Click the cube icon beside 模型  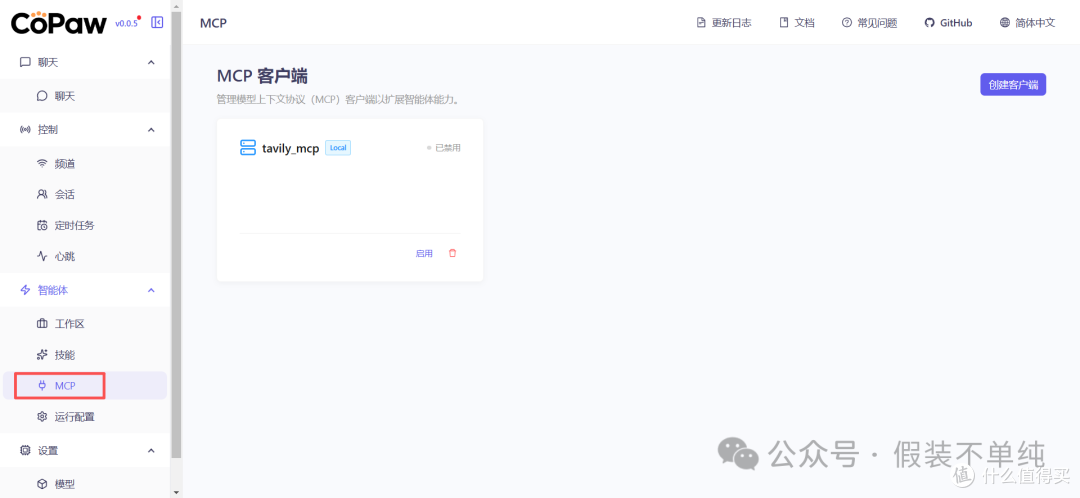[x=42, y=484]
